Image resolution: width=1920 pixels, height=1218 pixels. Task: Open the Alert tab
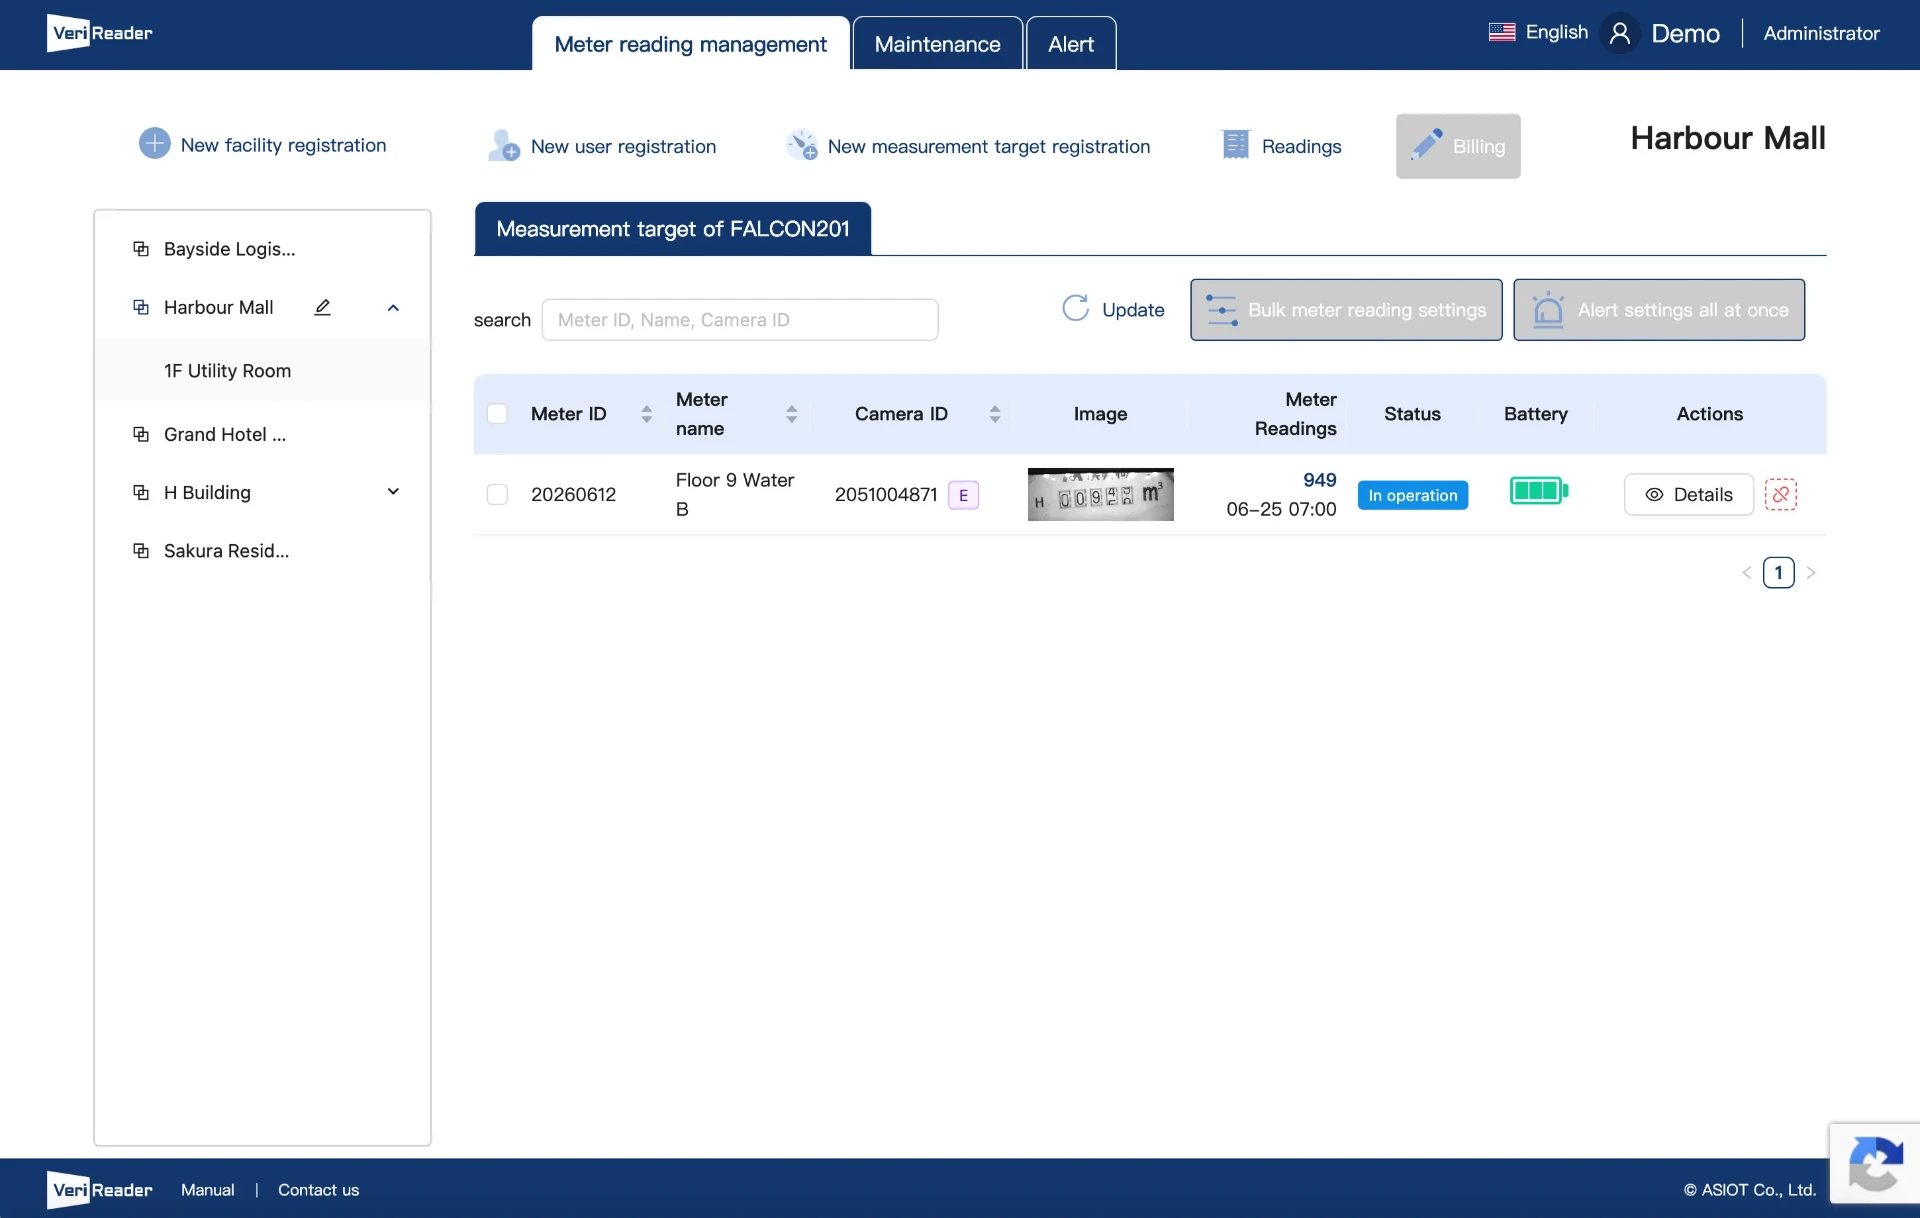[1071, 44]
